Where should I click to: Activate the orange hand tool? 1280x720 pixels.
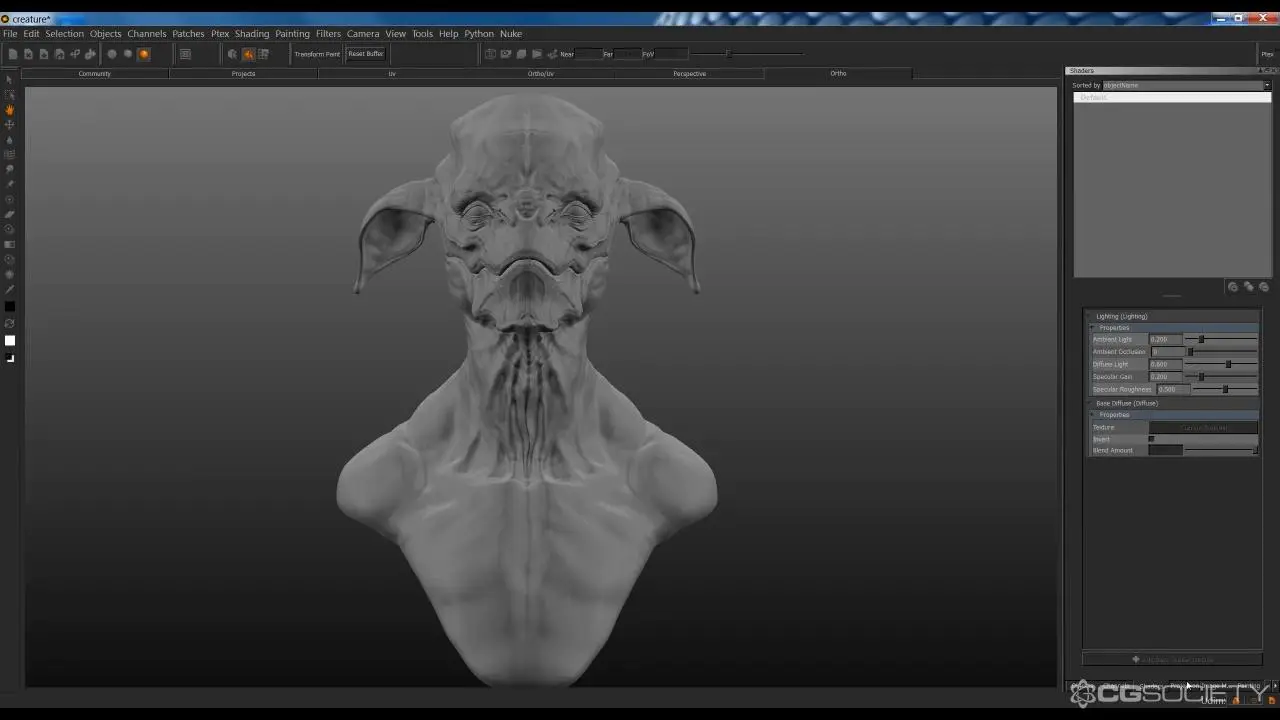(10, 110)
